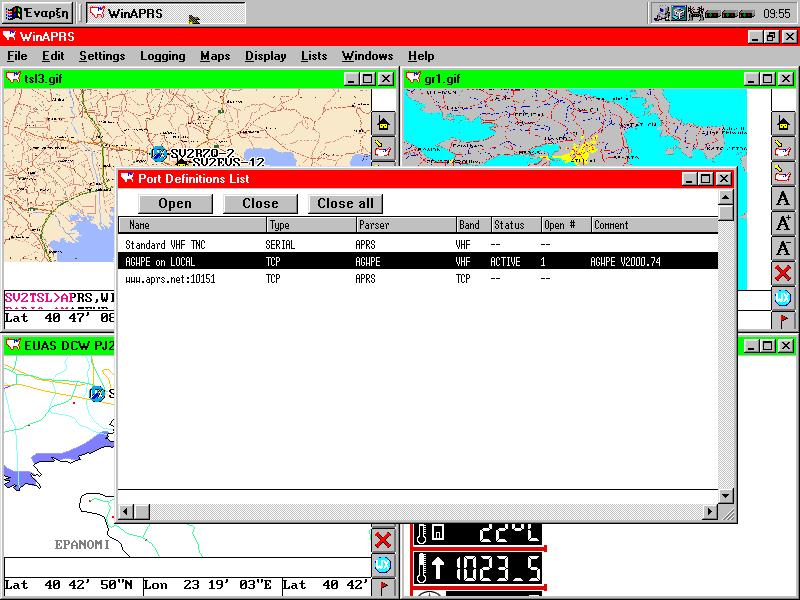This screenshot has height=600, width=800.
Task: Open the Lists menu
Action: pos(314,56)
